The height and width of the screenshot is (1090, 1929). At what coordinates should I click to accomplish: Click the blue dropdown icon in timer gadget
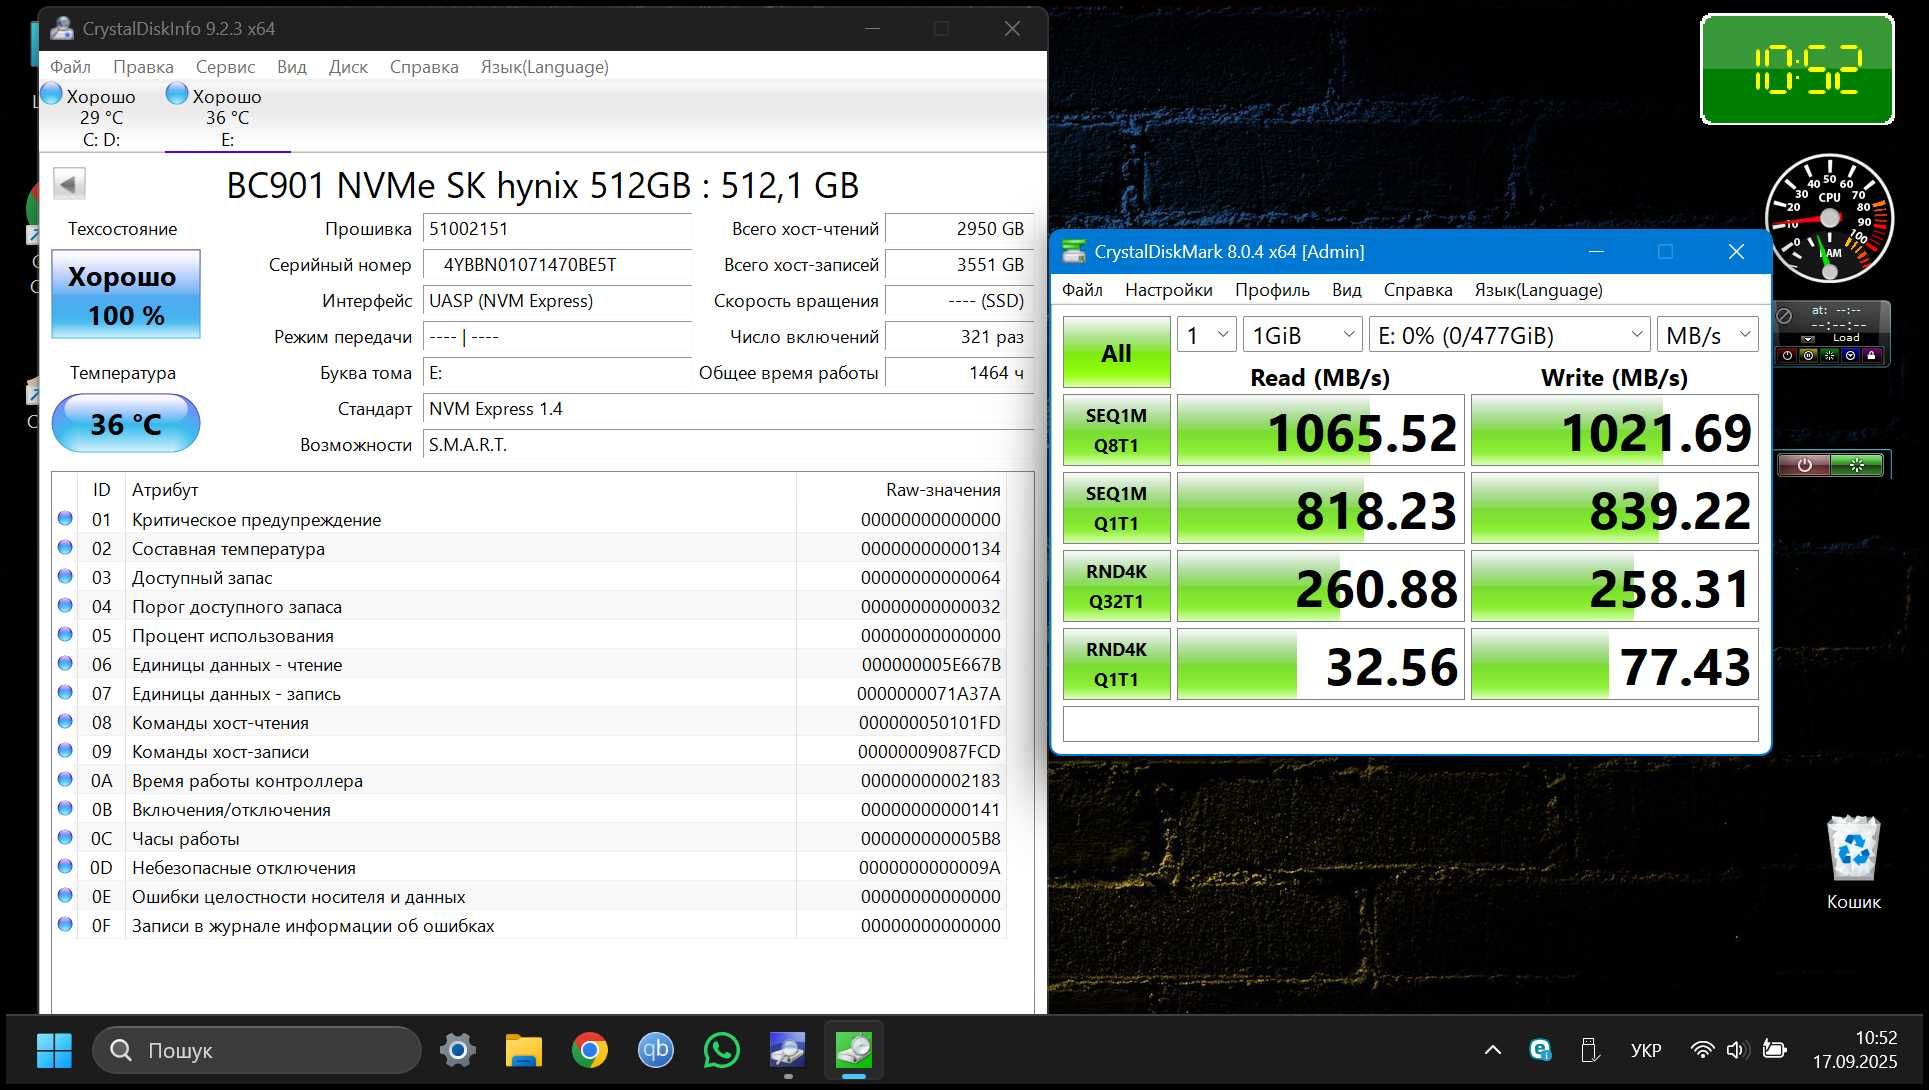click(1850, 355)
